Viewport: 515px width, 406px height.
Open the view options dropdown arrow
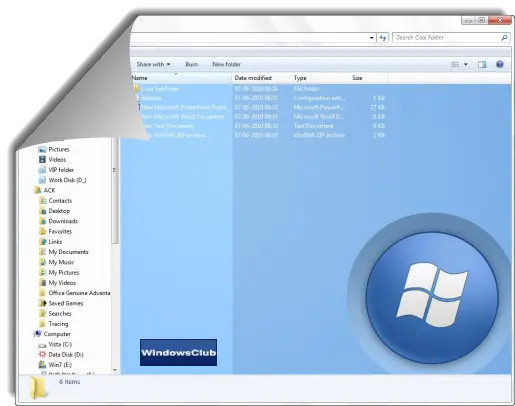[466, 64]
